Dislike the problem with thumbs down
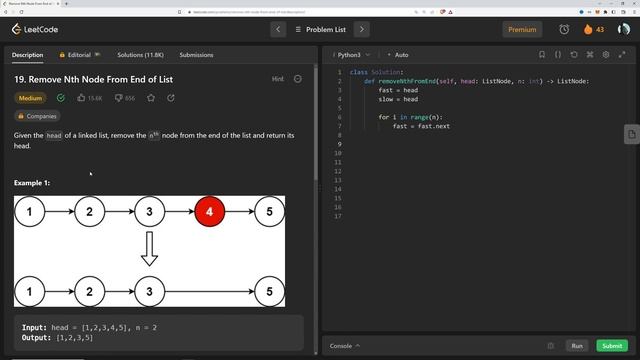Screen dimensions: 640x360 tap(118, 98)
